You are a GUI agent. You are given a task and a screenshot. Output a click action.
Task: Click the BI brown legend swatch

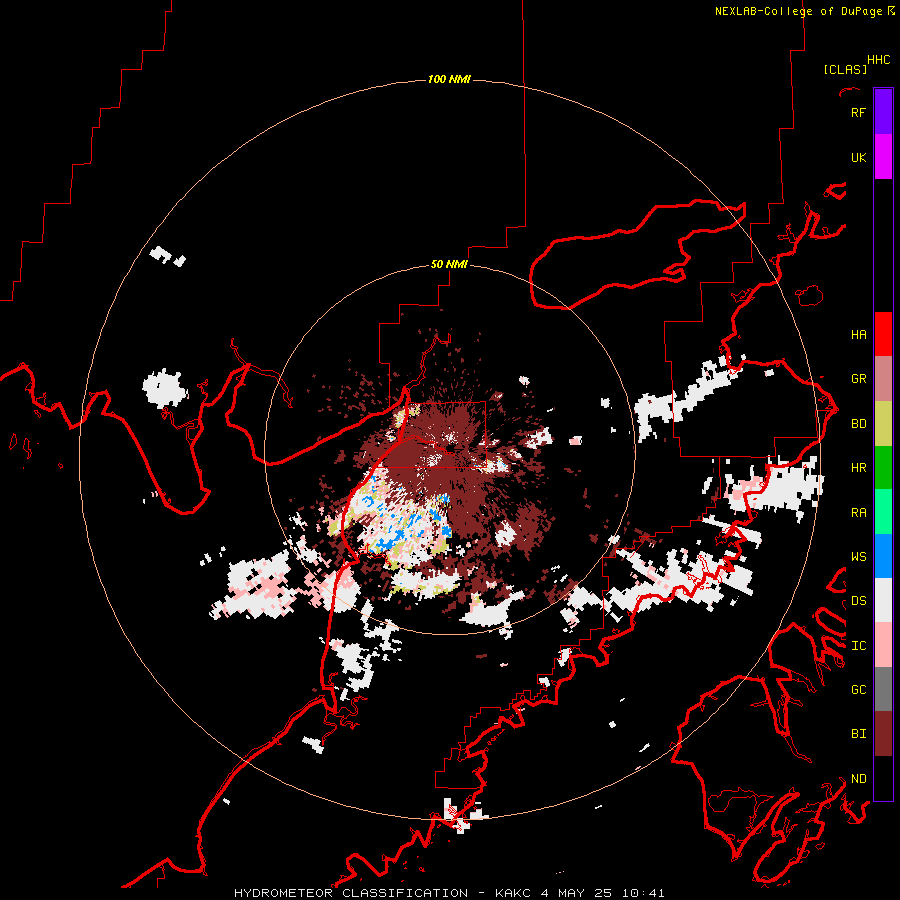click(883, 734)
